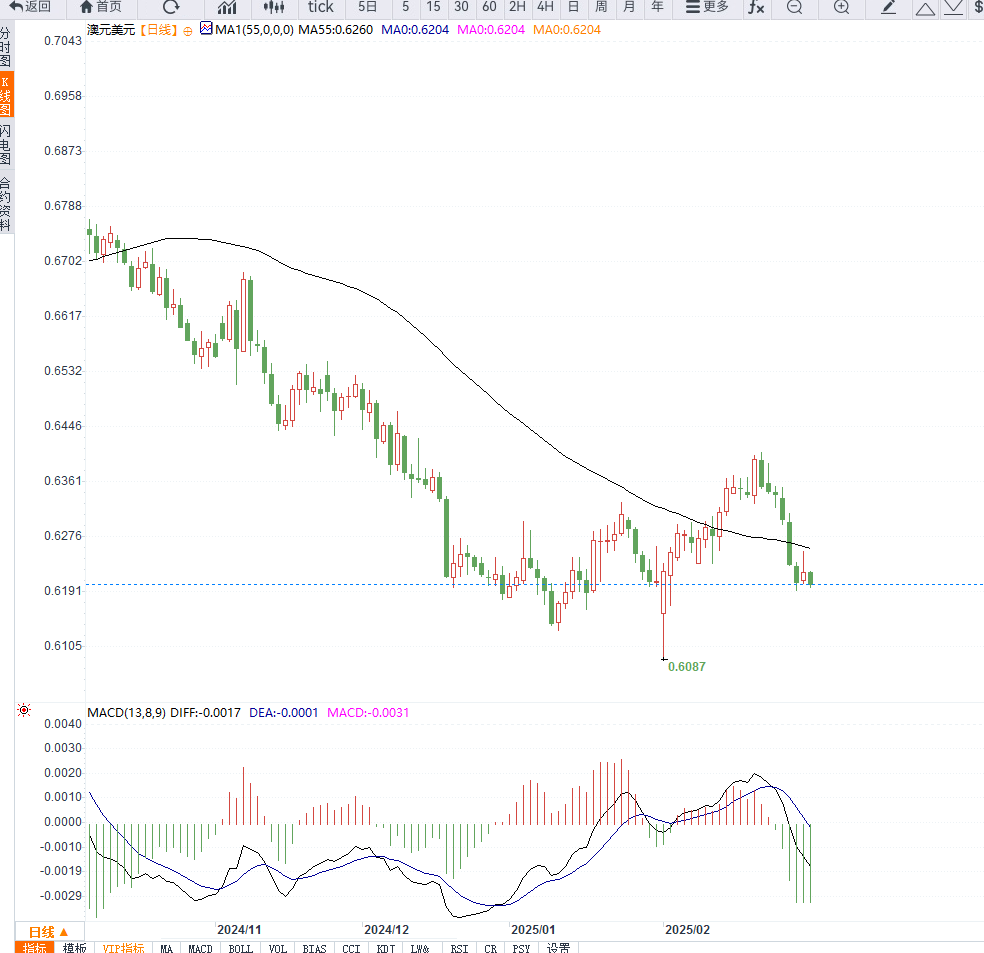The width and height of the screenshot is (984, 953).
Task: Select the BOLL indicator button
Action: pos(240,948)
